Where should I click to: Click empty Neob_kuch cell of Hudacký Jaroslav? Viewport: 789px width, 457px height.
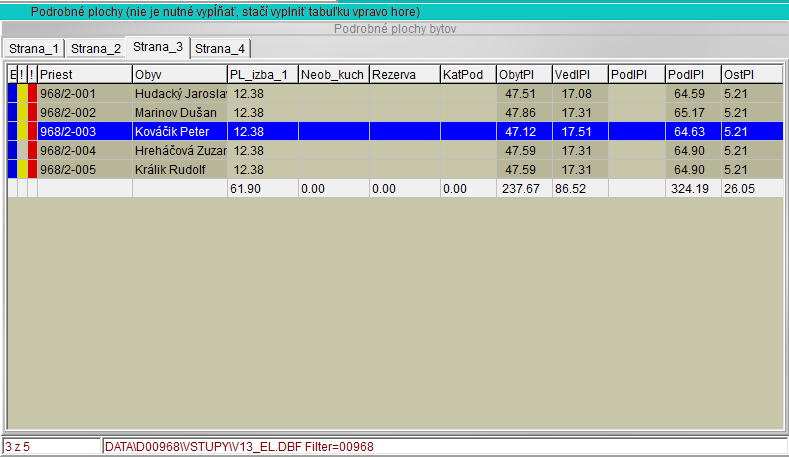[x=334, y=94]
